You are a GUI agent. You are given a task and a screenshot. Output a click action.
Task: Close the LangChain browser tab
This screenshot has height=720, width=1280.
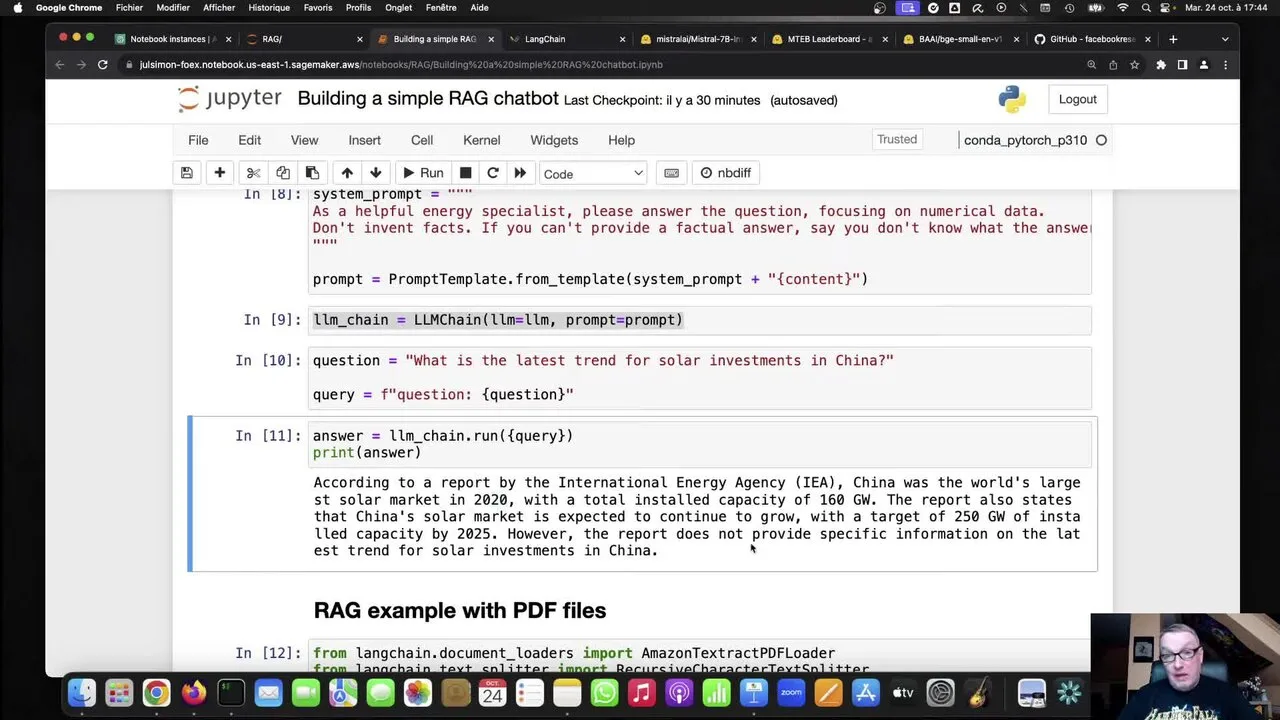pos(622,39)
